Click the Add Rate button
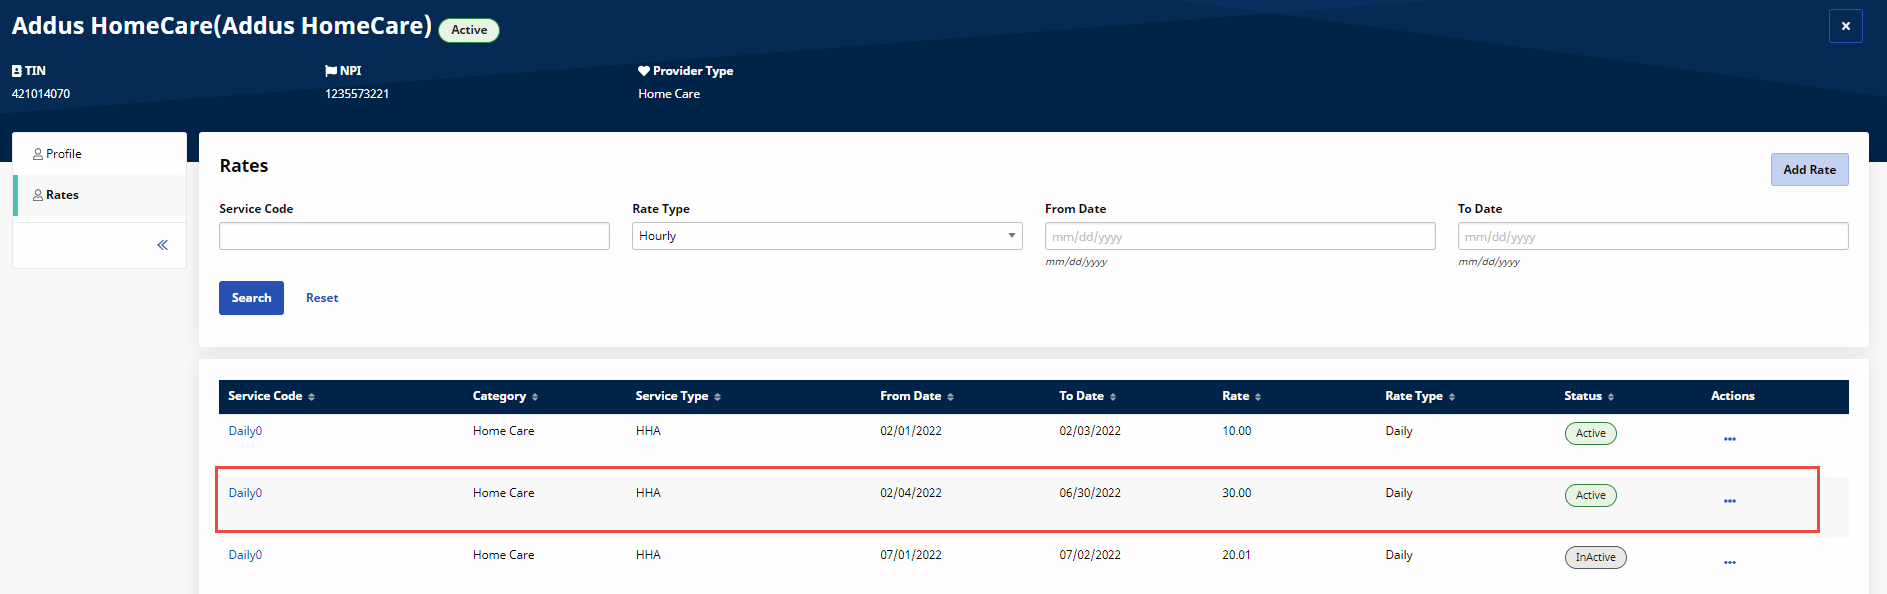Image resolution: width=1887 pixels, height=594 pixels. tap(1809, 169)
